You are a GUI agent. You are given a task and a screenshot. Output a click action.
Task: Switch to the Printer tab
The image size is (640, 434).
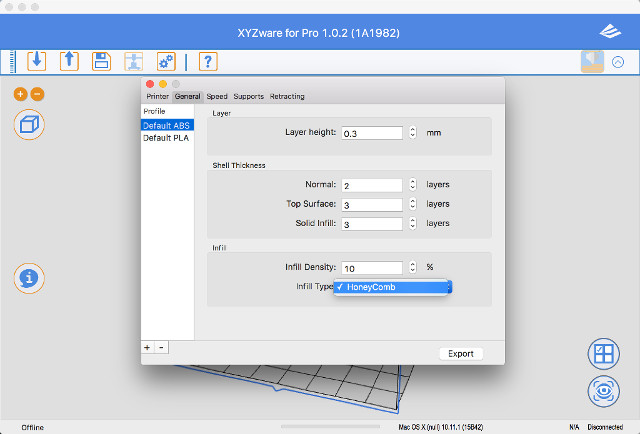[x=158, y=96]
